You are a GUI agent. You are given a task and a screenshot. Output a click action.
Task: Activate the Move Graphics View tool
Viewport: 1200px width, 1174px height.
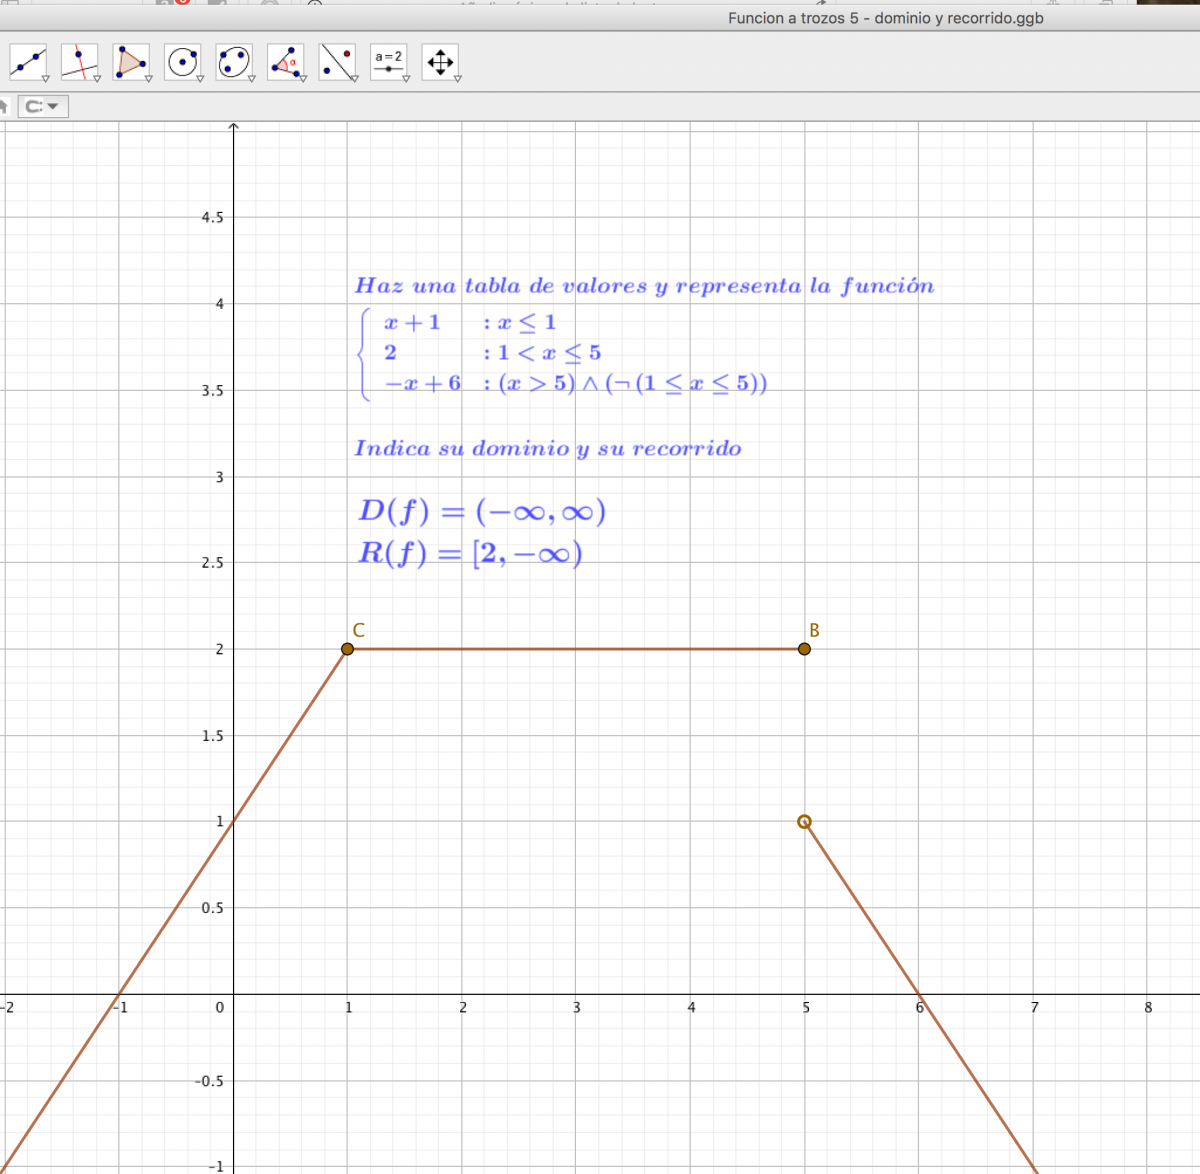[x=440, y=62]
